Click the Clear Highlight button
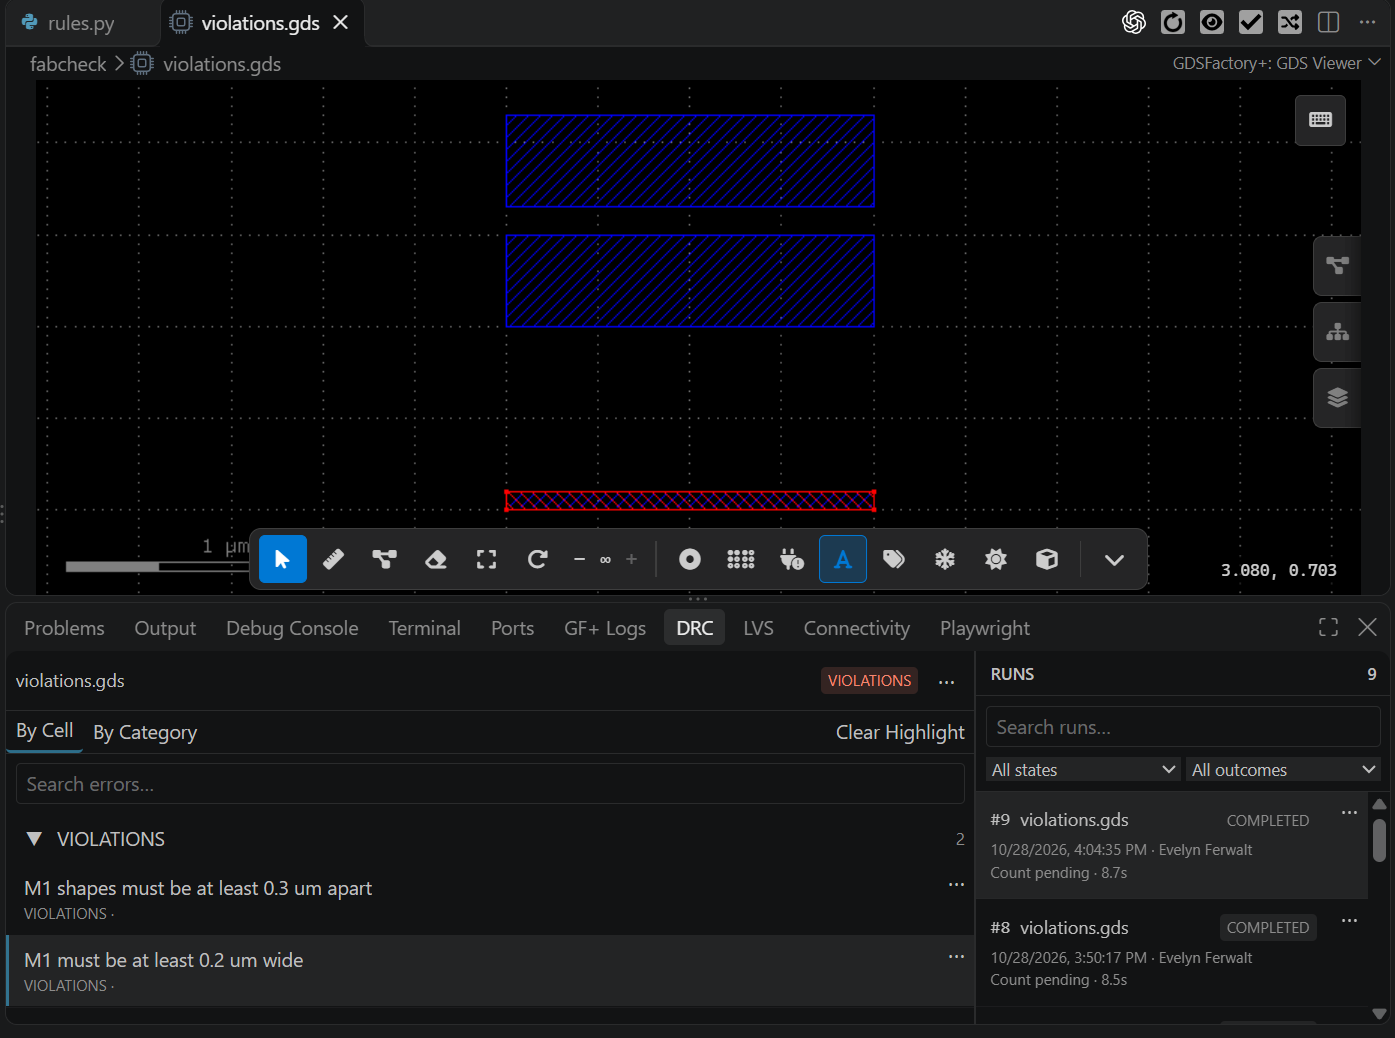This screenshot has height=1038, width=1395. pos(900,732)
